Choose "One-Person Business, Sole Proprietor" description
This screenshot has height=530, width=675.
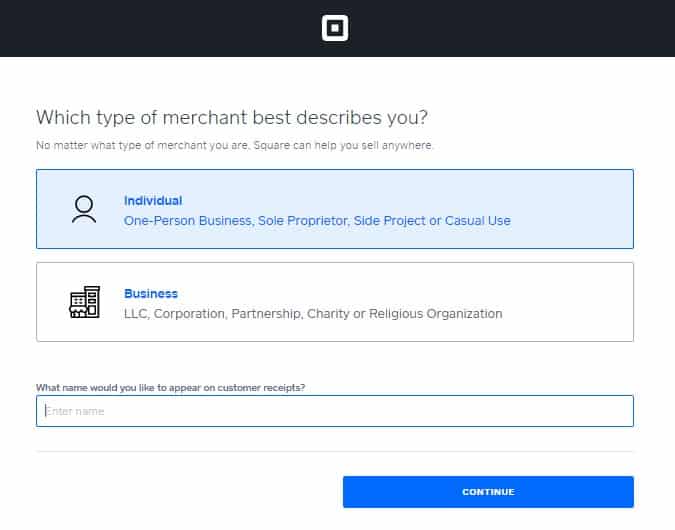(237, 221)
